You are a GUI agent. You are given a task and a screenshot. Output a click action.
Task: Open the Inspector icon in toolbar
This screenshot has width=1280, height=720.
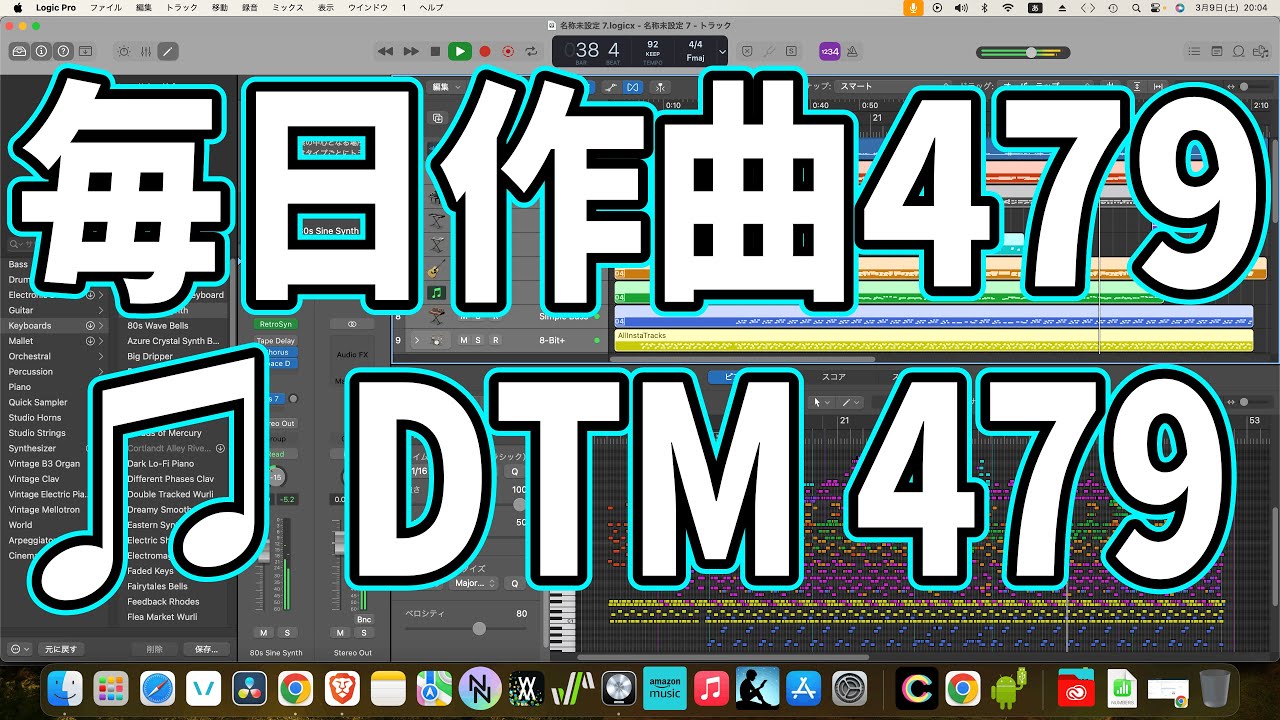pos(41,51)
